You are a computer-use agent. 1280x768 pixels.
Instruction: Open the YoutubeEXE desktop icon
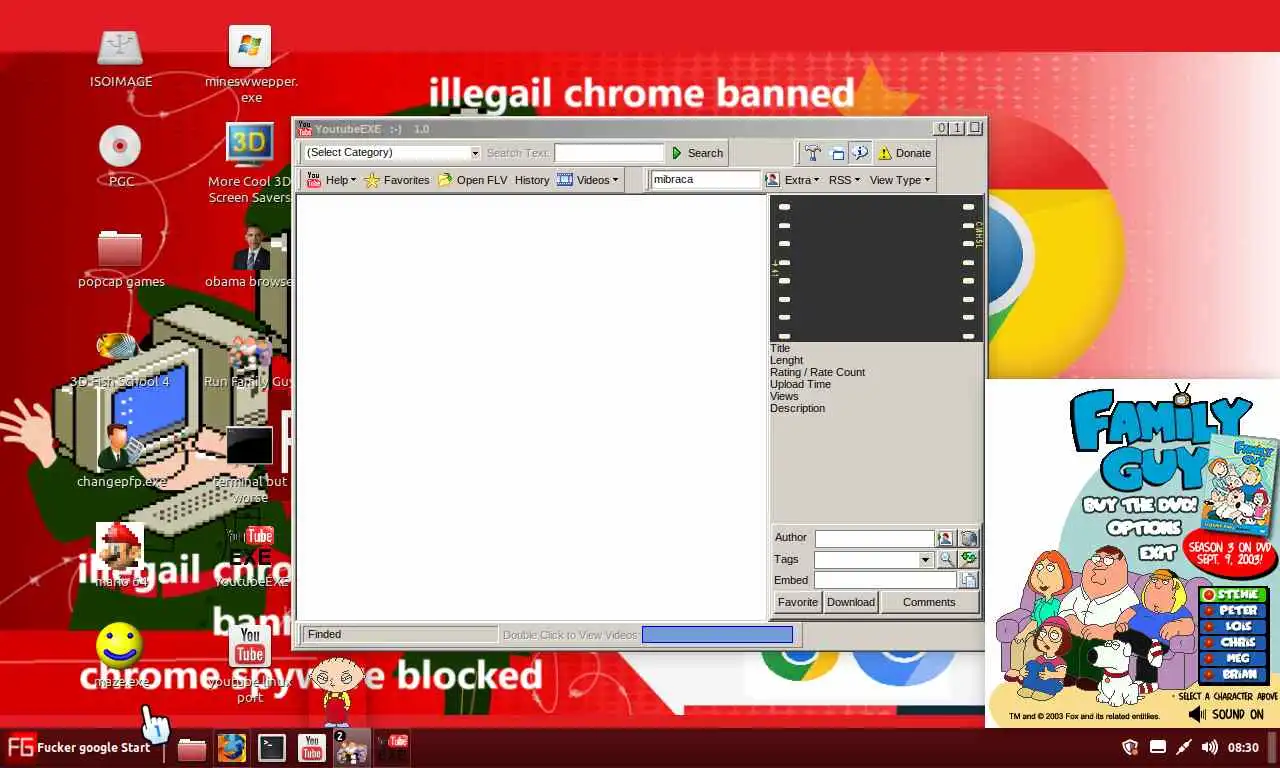[x=251, y=556]
